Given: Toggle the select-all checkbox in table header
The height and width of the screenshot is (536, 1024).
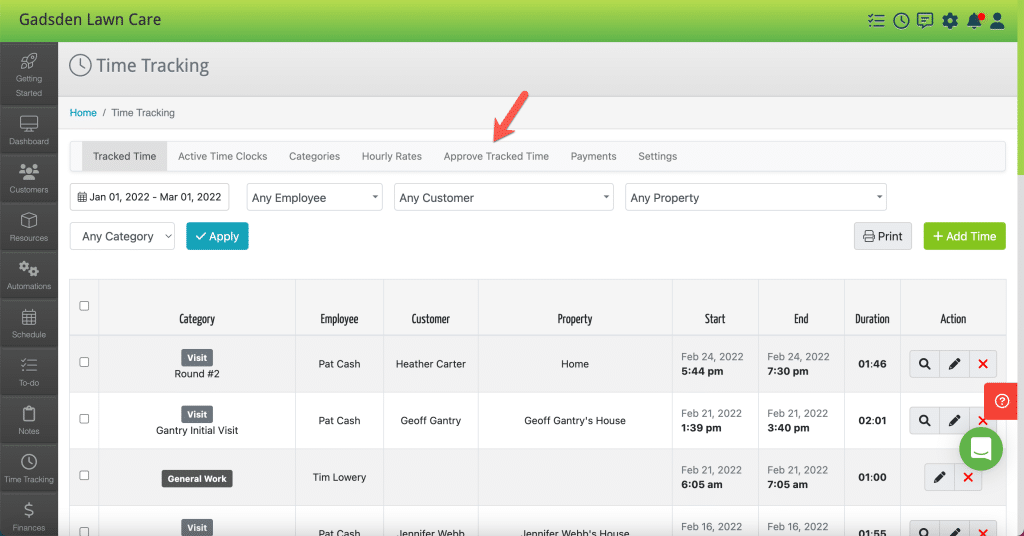Looking at the screenshot, I should (x=84, y=306).
